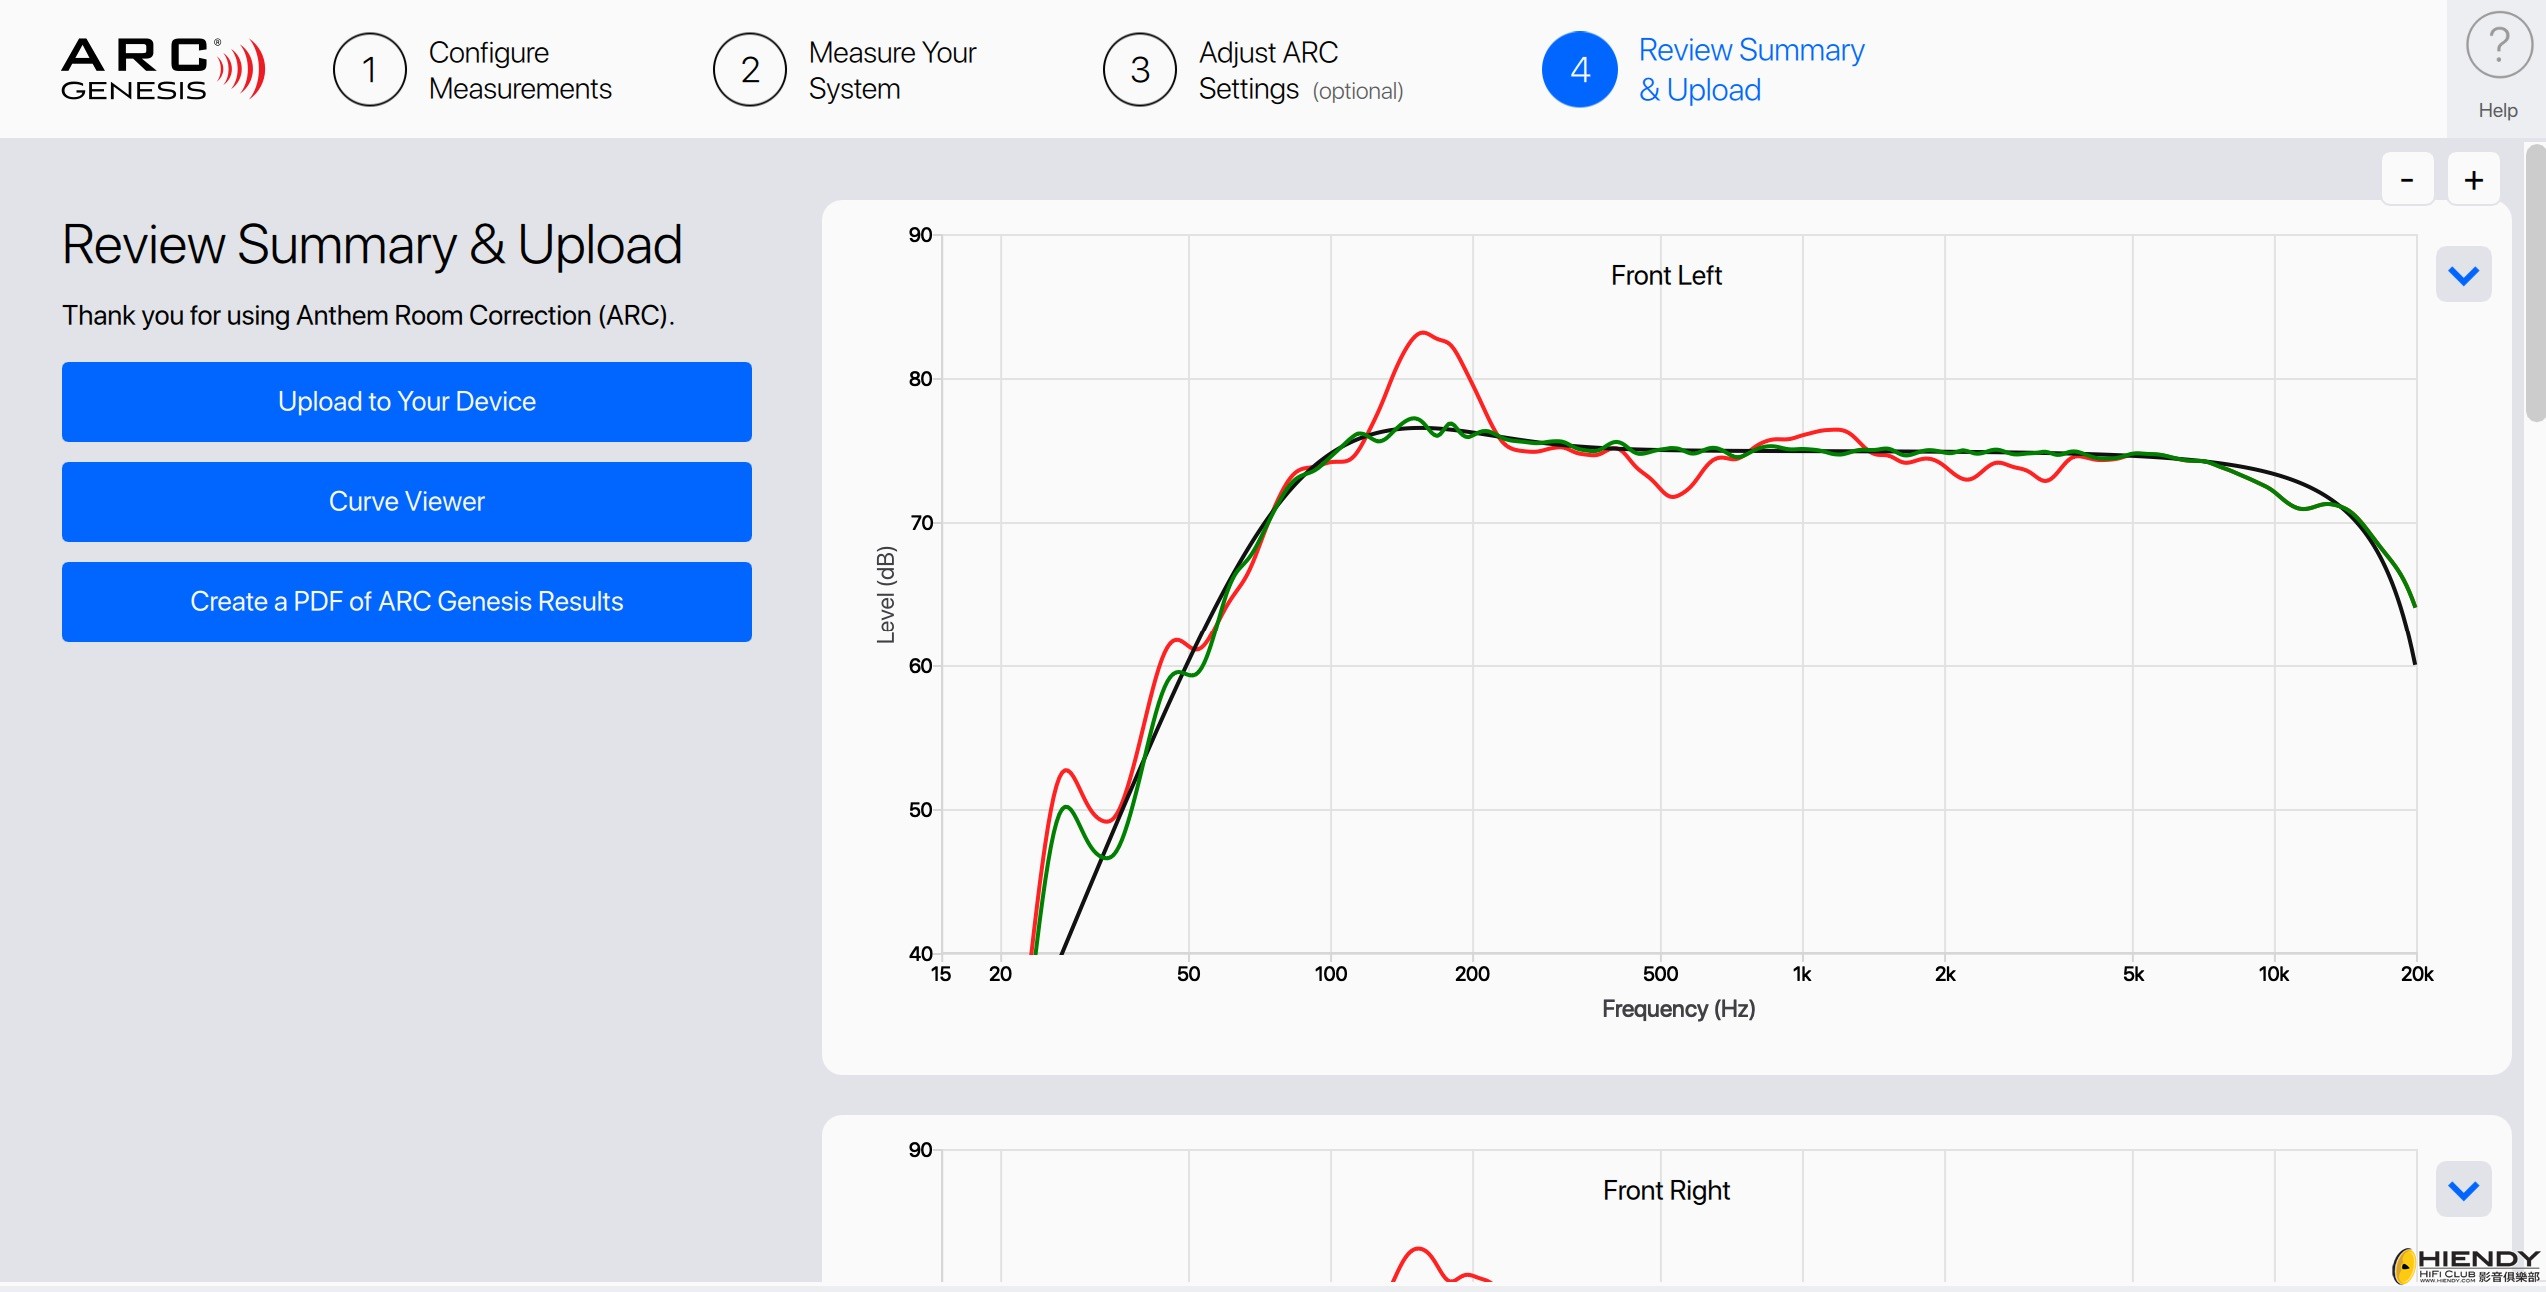2546x1292 pixels.
Task: Click the ARC Genesis logo
Action: 164,69
